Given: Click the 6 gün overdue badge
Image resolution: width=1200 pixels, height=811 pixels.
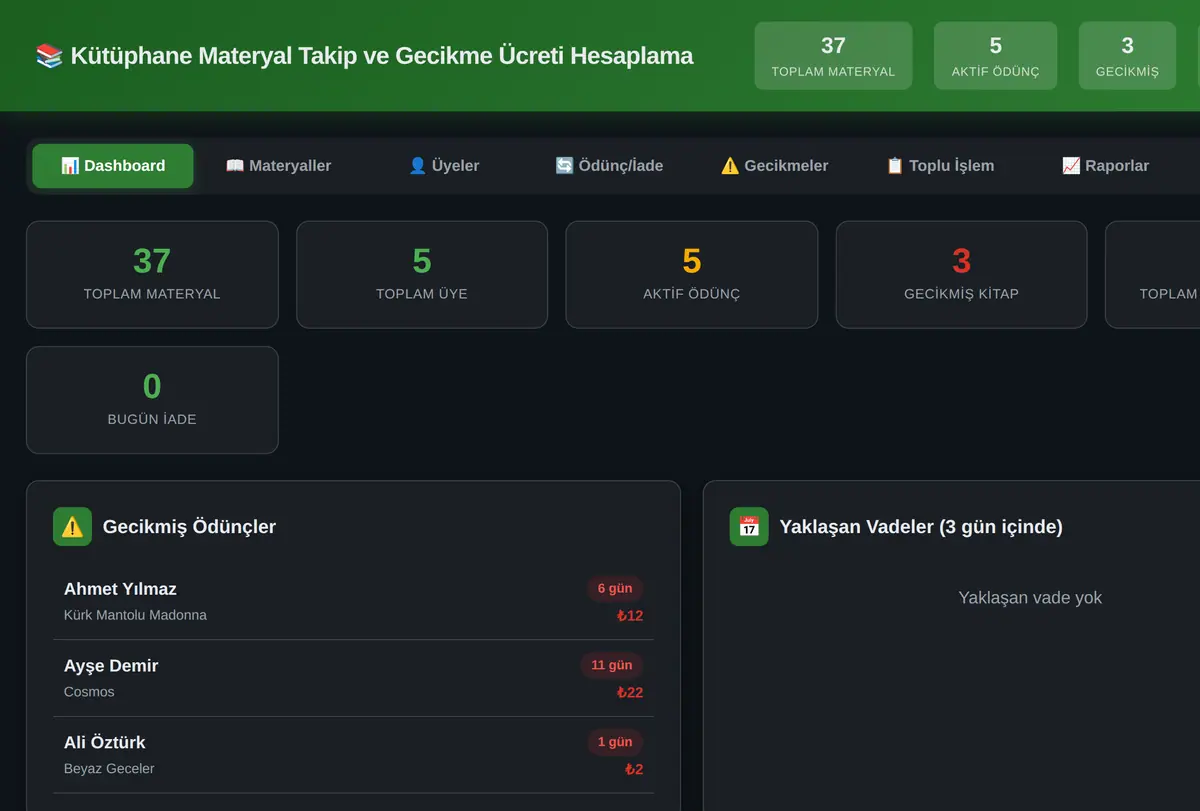Looking at the screenshot, I should click(615, 588).
